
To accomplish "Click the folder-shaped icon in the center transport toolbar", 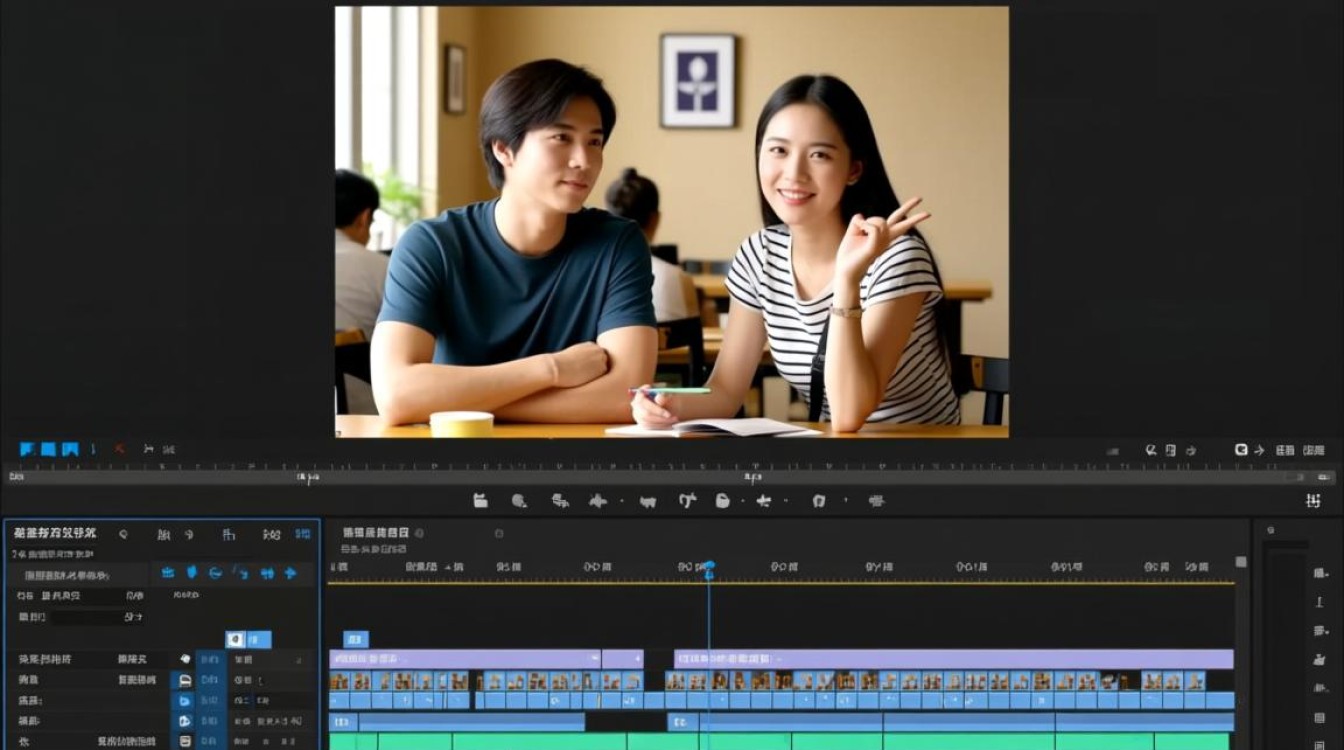I will pyautogui.click(x=480, y=501).
